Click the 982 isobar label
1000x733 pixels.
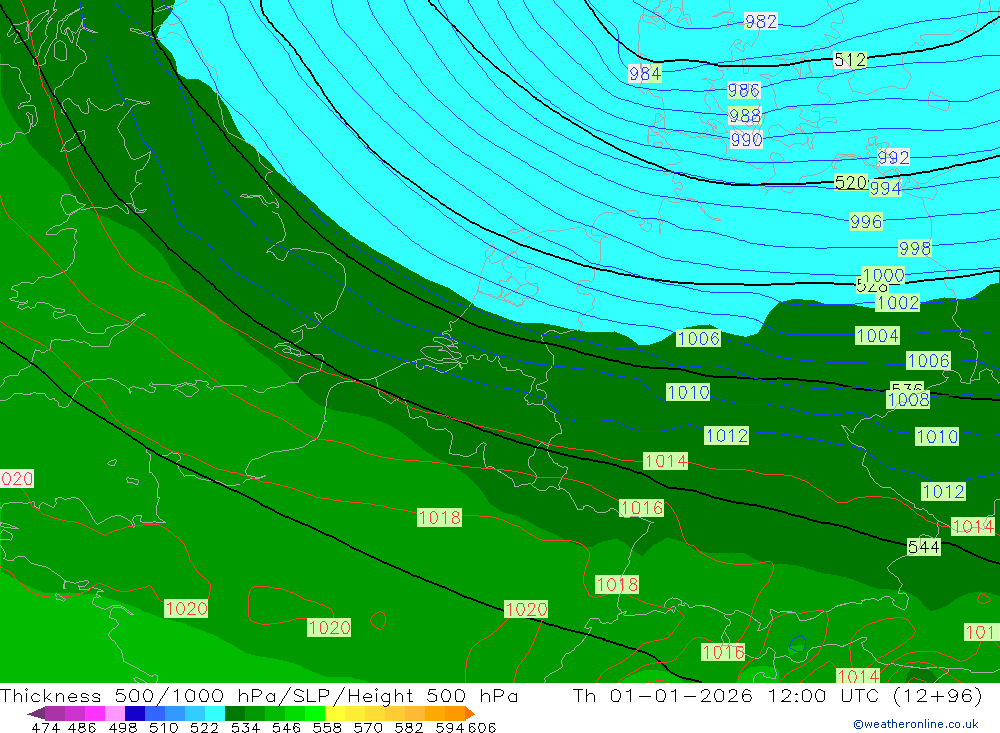click(x=761, y=22)
